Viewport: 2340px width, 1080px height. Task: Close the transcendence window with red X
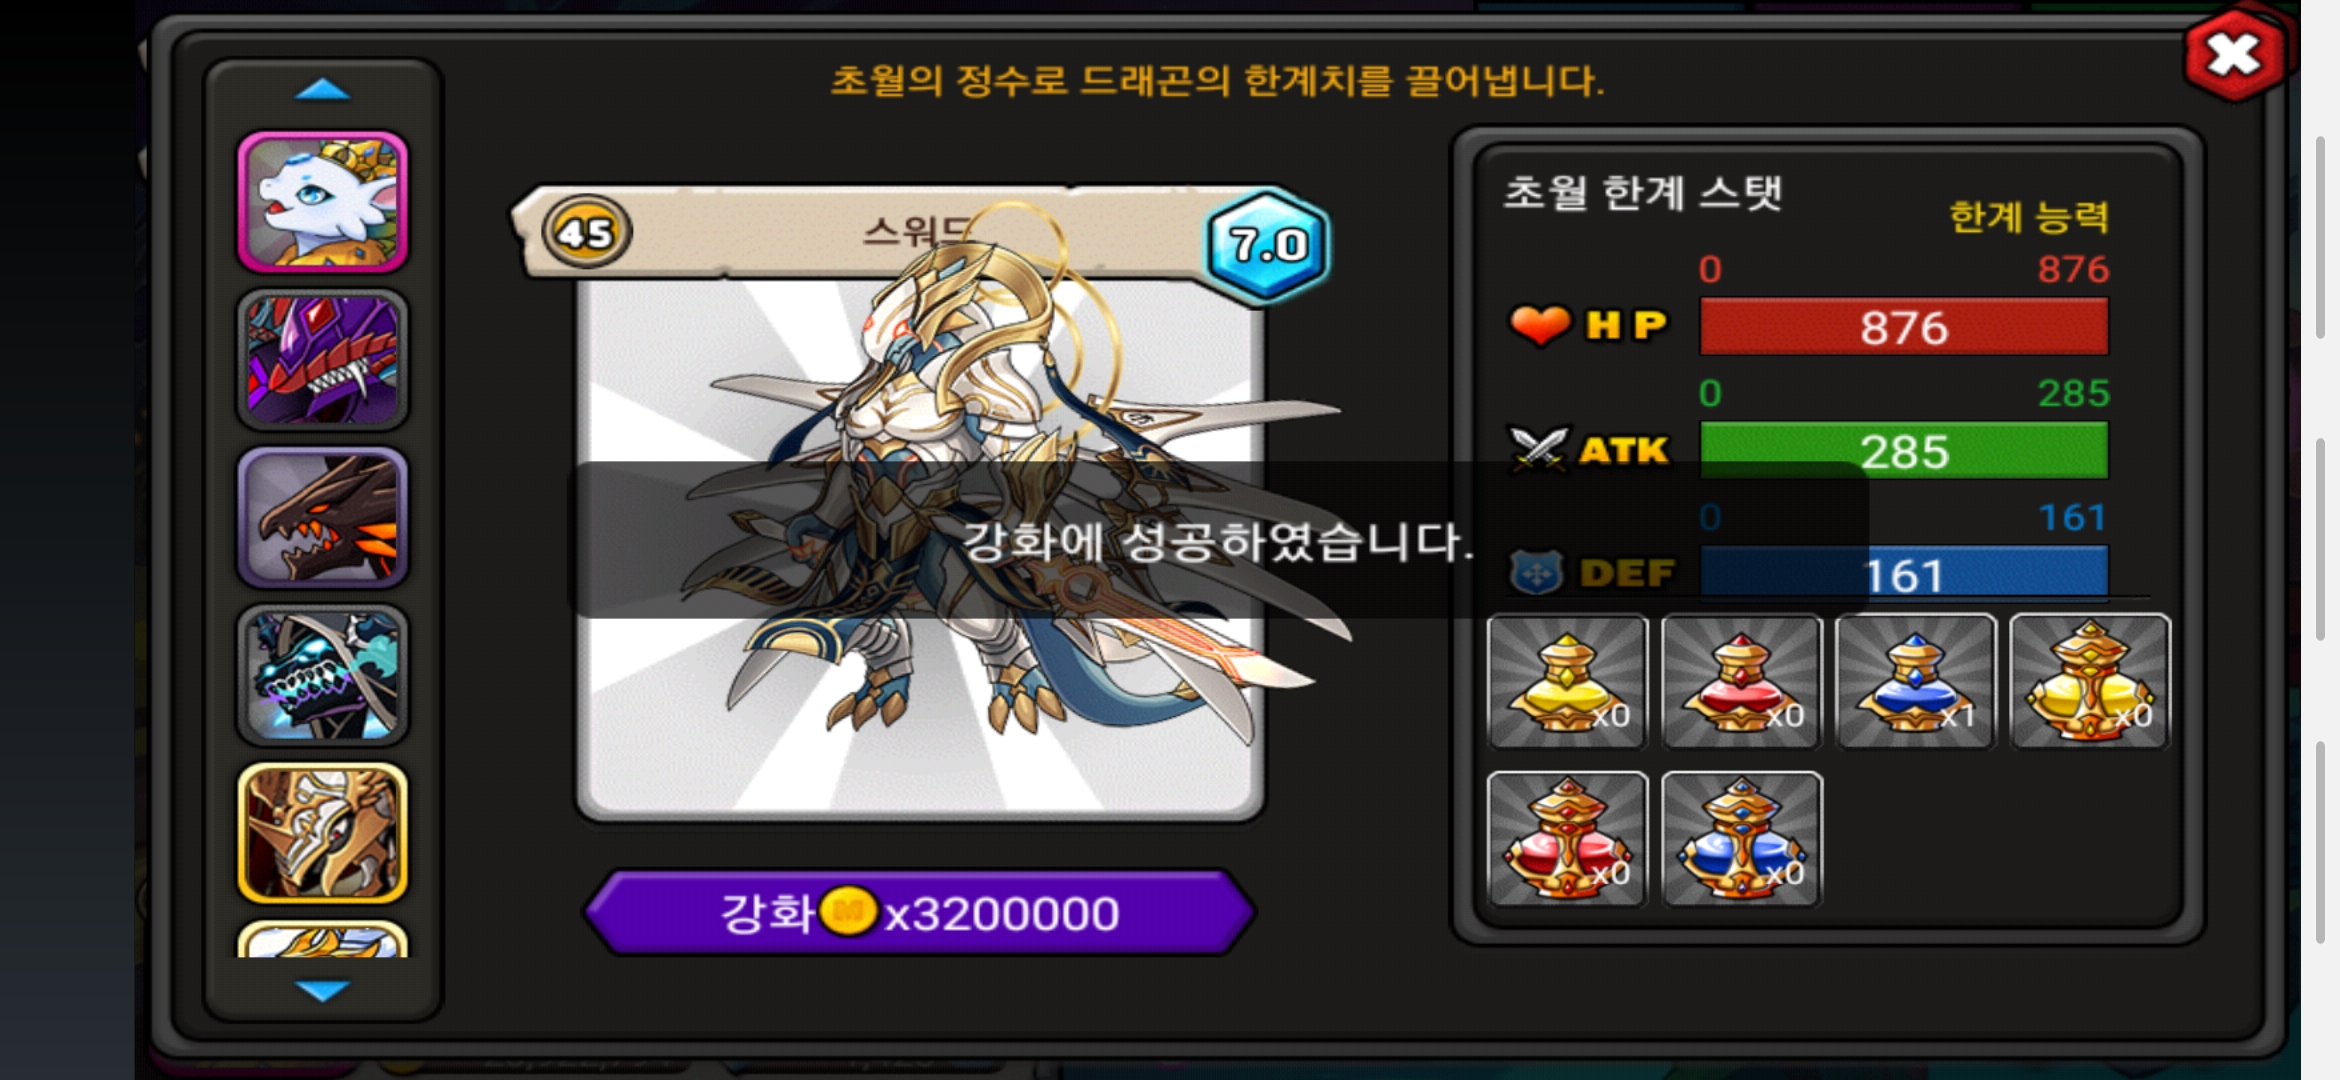[x=2235, y=54]
